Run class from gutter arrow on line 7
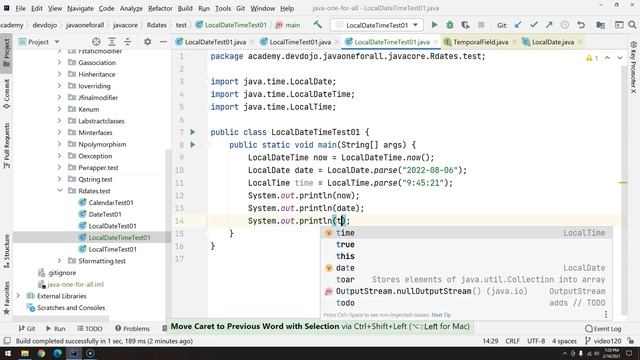The height and width of the screenshot is (360, 640). point(193,132)
